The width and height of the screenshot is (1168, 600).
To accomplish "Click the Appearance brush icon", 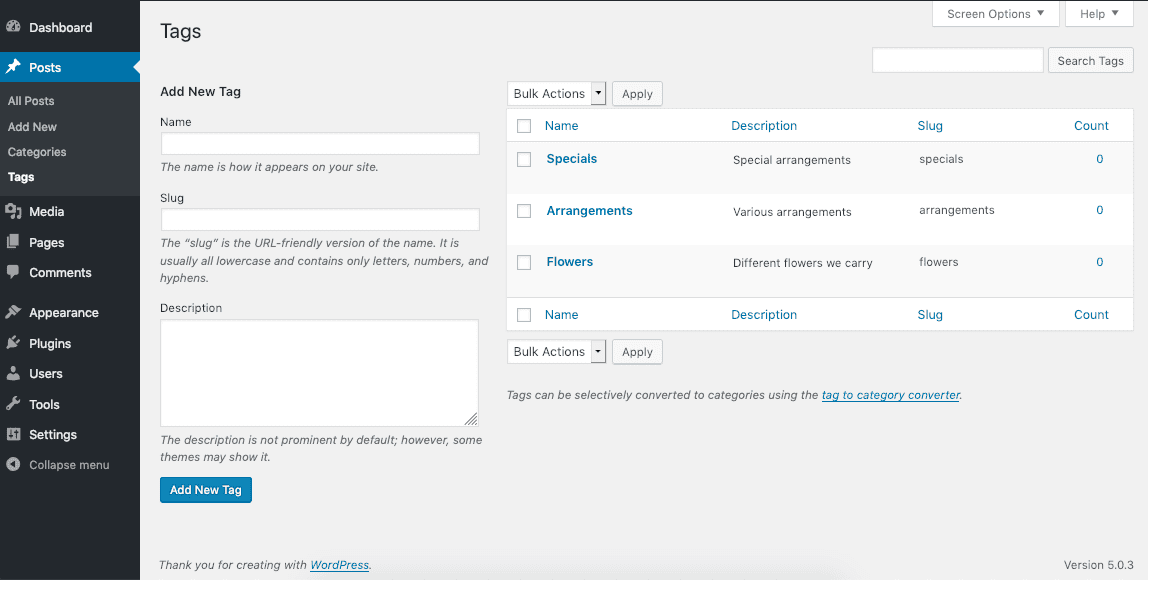I will pyautogui.click(x=14, y=312).
